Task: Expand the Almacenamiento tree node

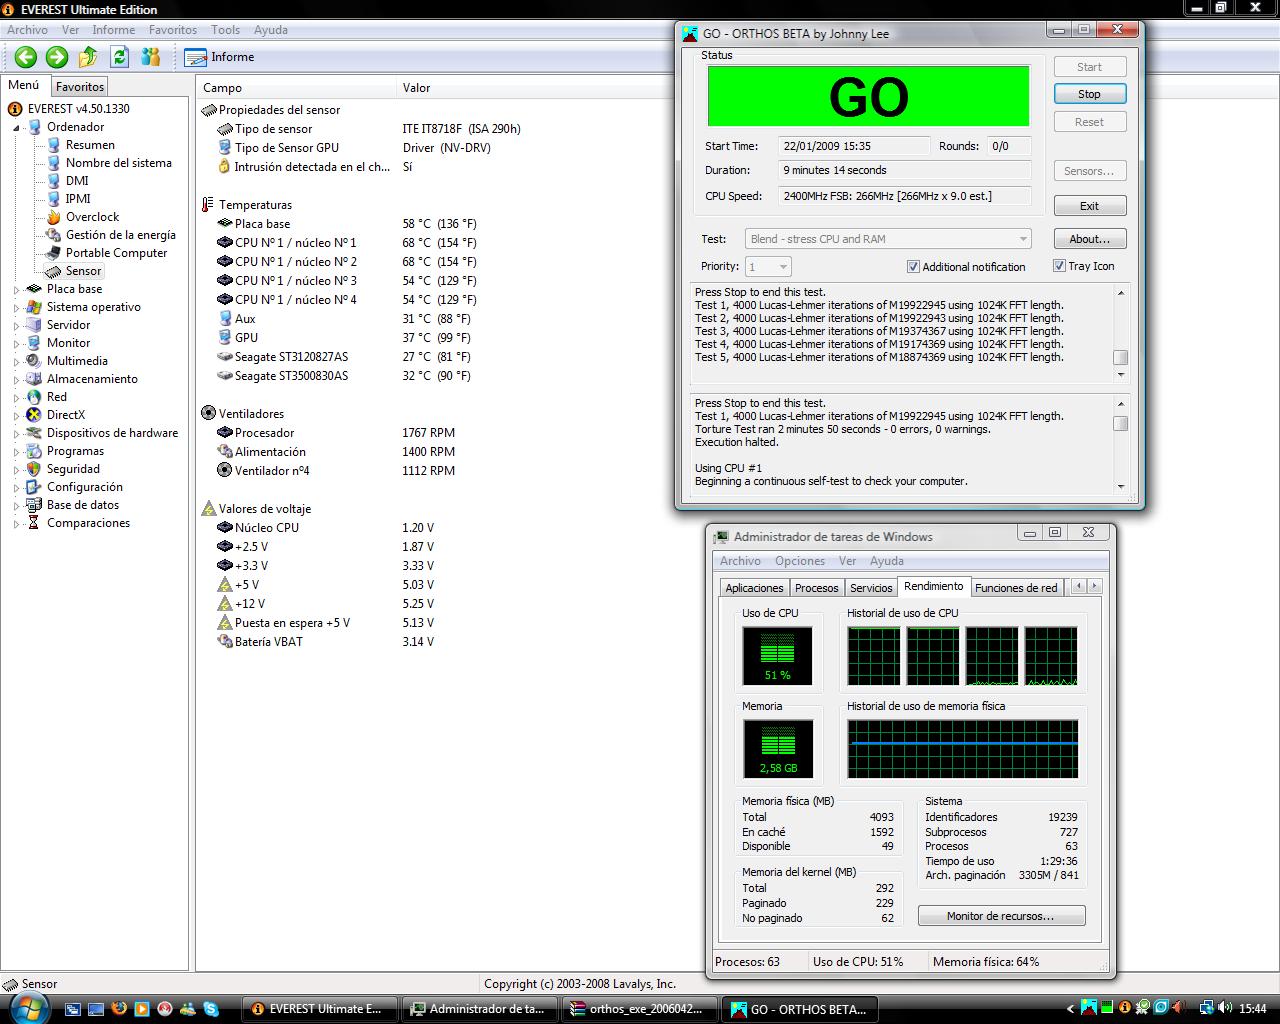Action: click(17, 380)
